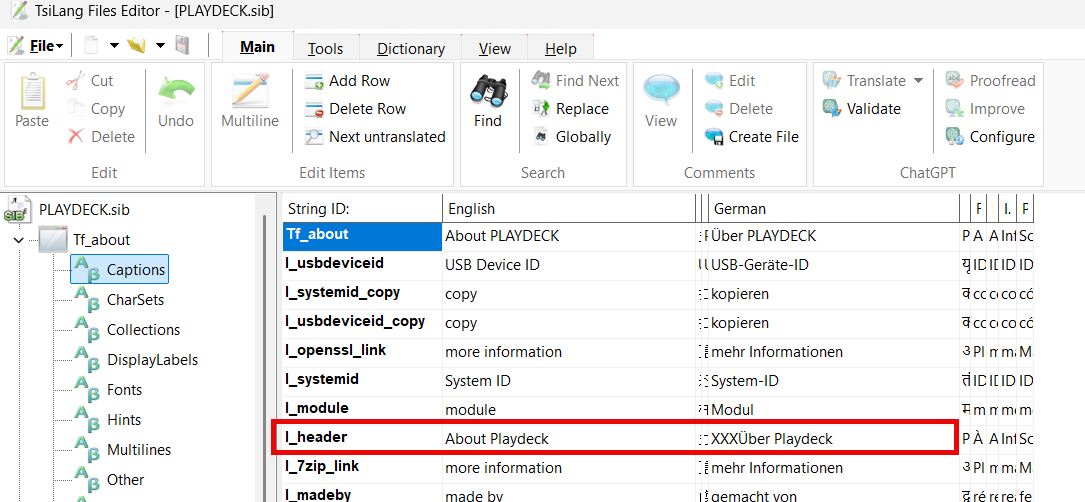Select the DisplayLabels tree item
The width and height of the screenshot is (1085, 502).
tap(152, 360)
